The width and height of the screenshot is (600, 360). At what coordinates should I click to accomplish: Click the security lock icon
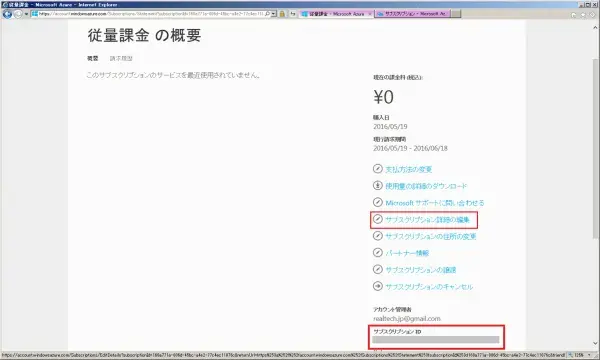coord(282,14)
